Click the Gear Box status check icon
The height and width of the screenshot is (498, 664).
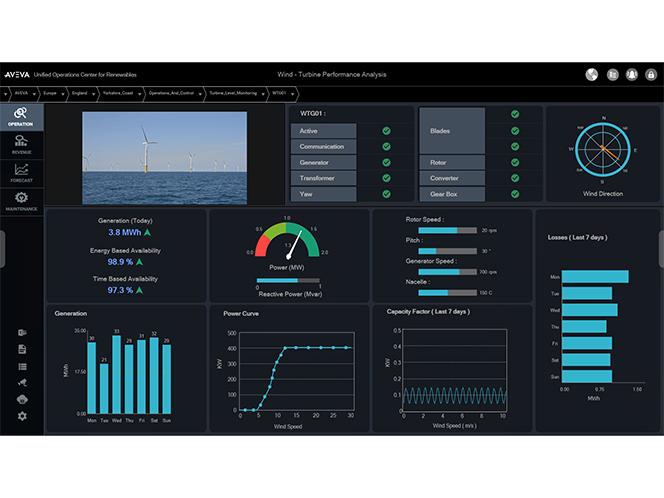[515, 194]
